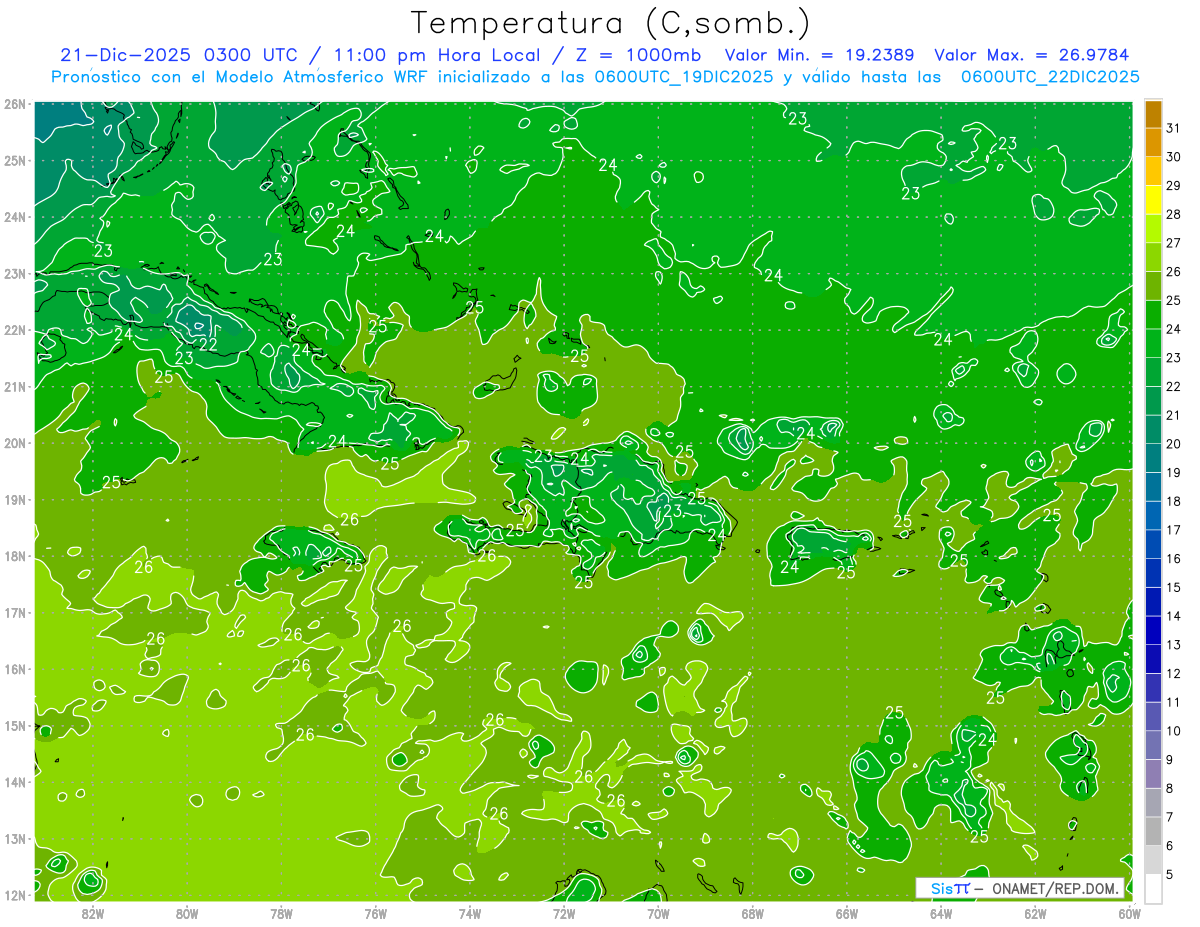
Task: Click latitude axis label 25N
Action: (15, 160)
